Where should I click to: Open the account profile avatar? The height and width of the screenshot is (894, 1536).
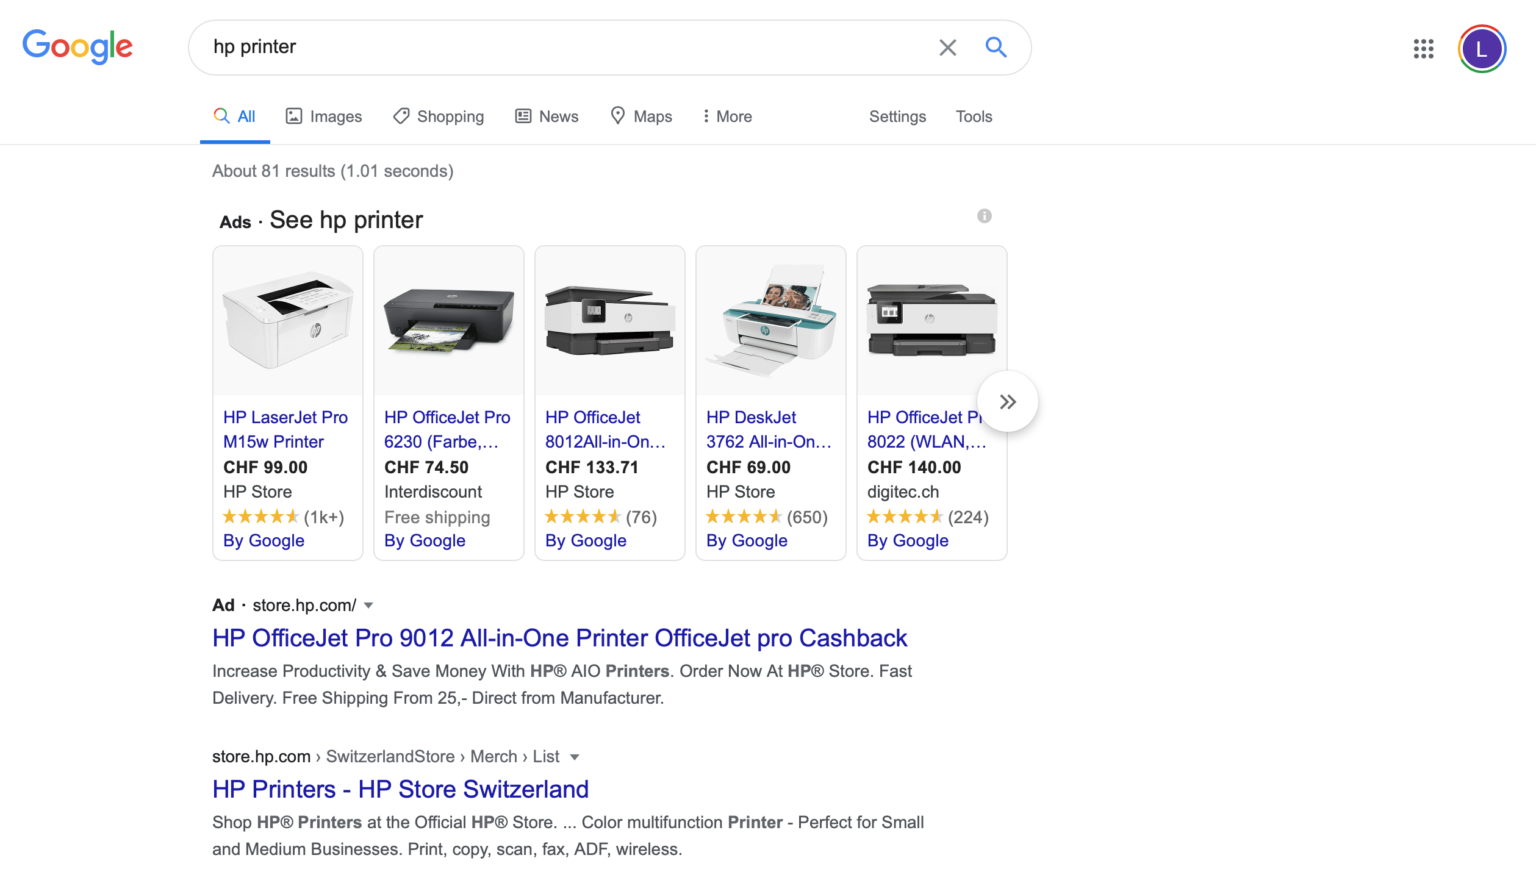[x=1482, y=47]
